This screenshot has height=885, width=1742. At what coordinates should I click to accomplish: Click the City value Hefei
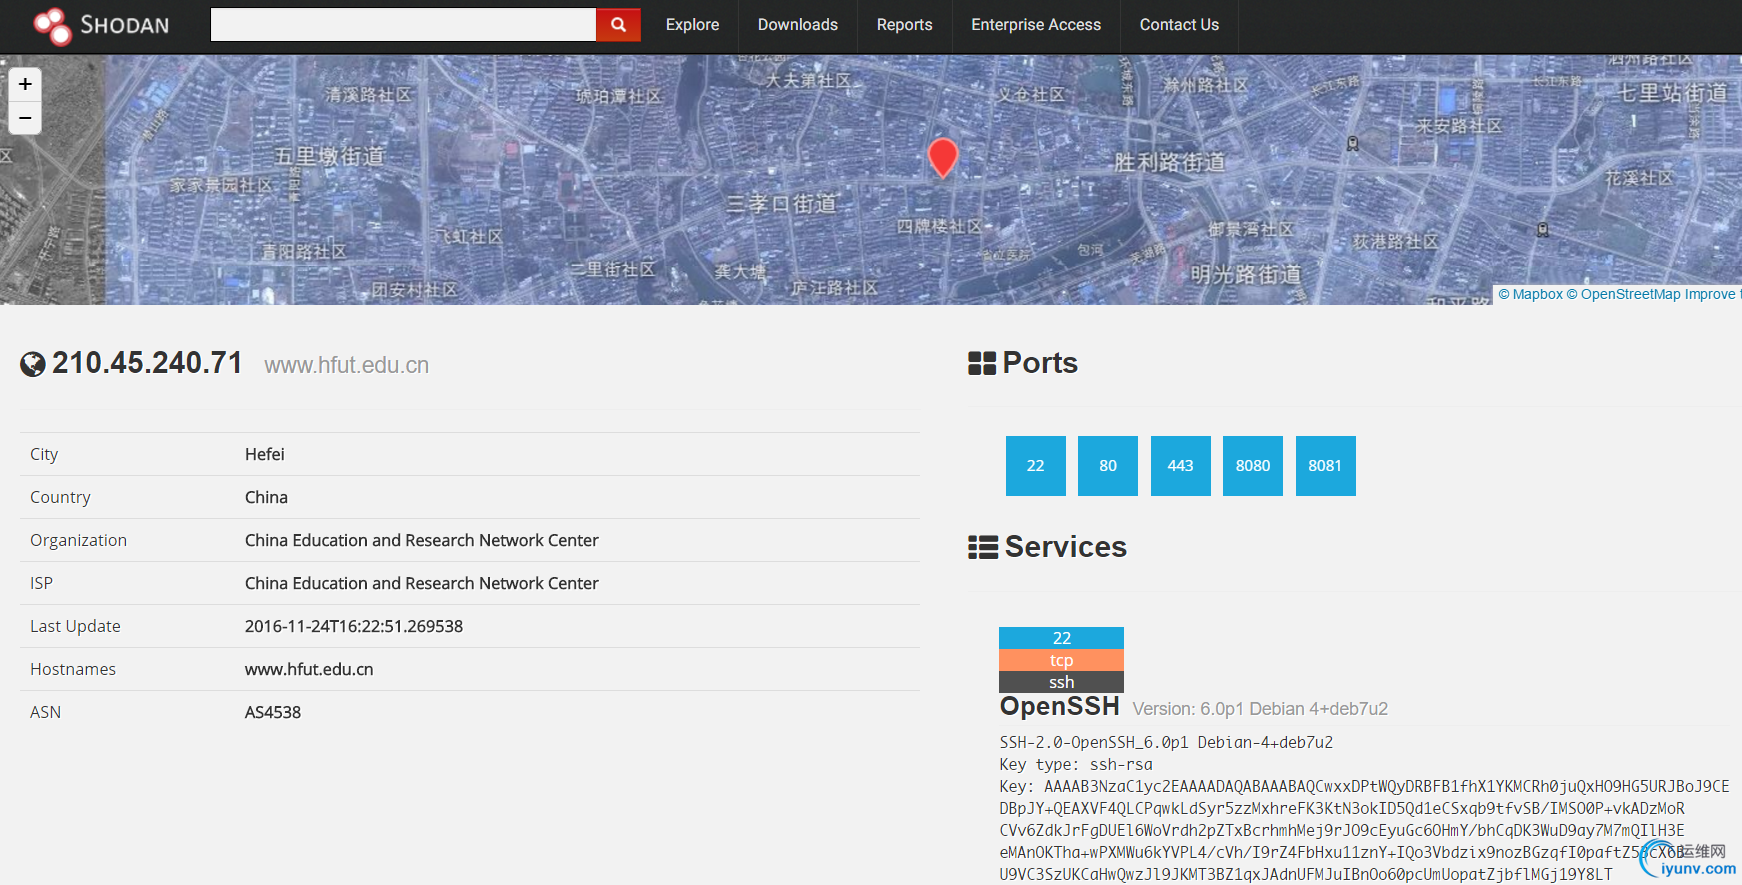coord(265,454)
